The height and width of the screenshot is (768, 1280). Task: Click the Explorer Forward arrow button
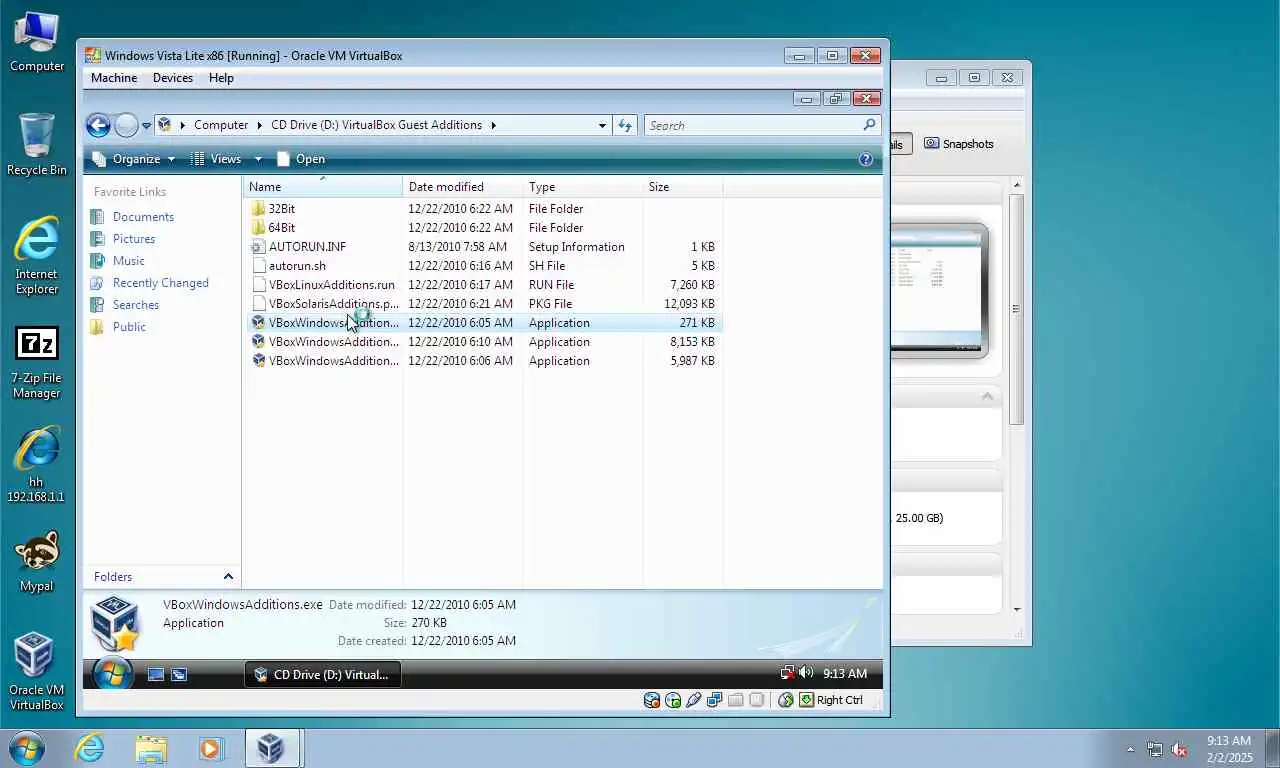(x=126, y=125)
